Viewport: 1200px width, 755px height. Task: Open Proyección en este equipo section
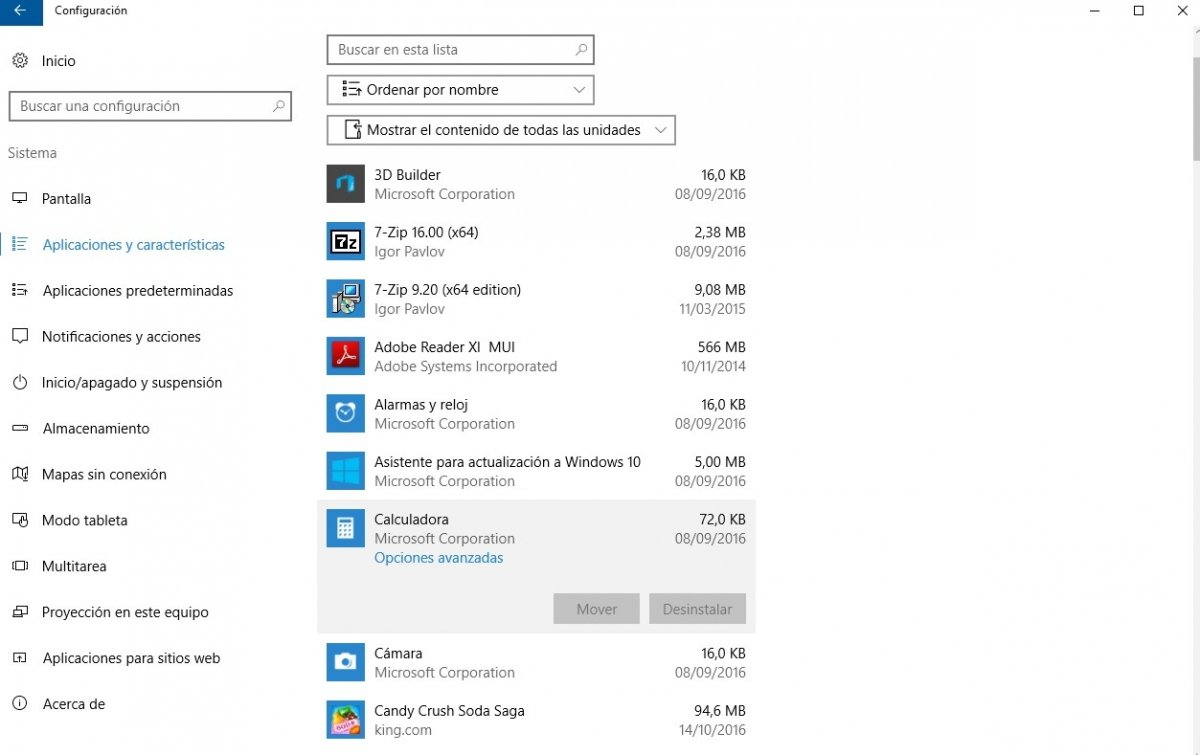(125, 612)
